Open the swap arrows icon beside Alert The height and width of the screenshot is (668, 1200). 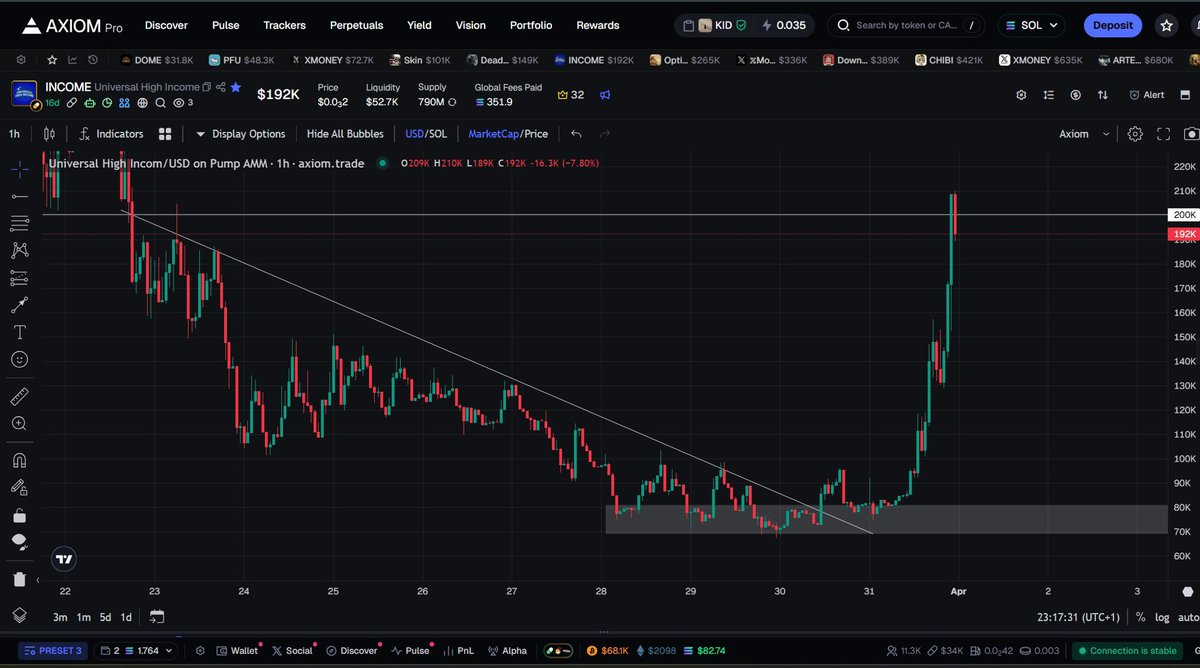click(1103, 95)
